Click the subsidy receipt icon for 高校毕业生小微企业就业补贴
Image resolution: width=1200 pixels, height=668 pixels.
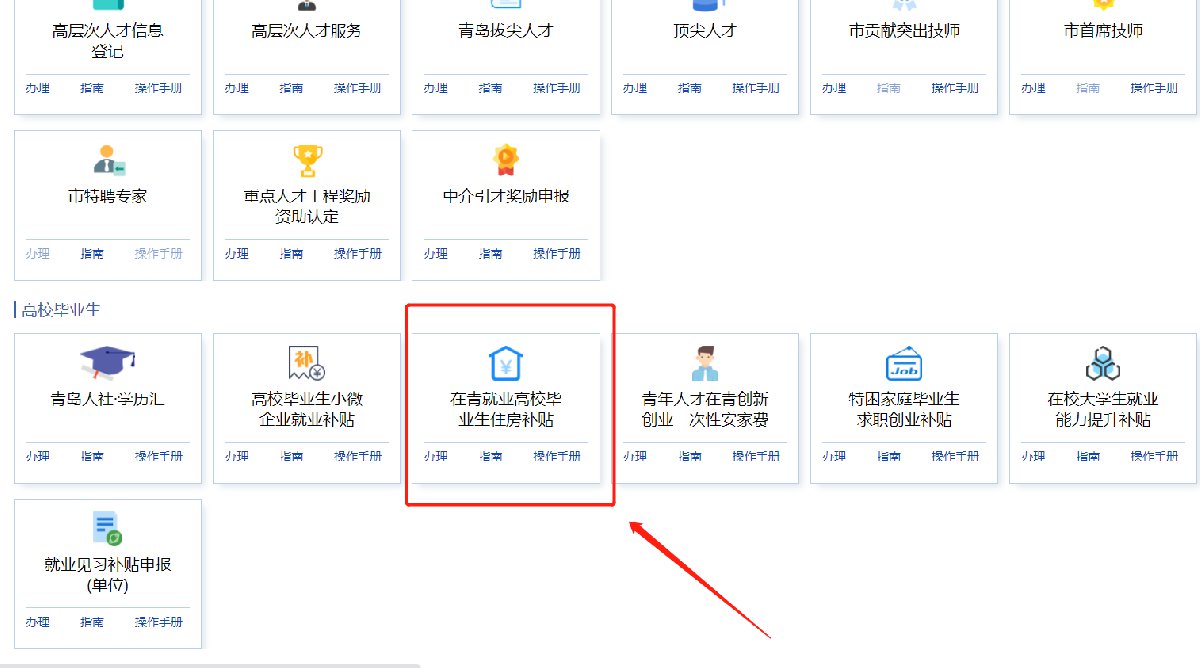pos(306,364)
